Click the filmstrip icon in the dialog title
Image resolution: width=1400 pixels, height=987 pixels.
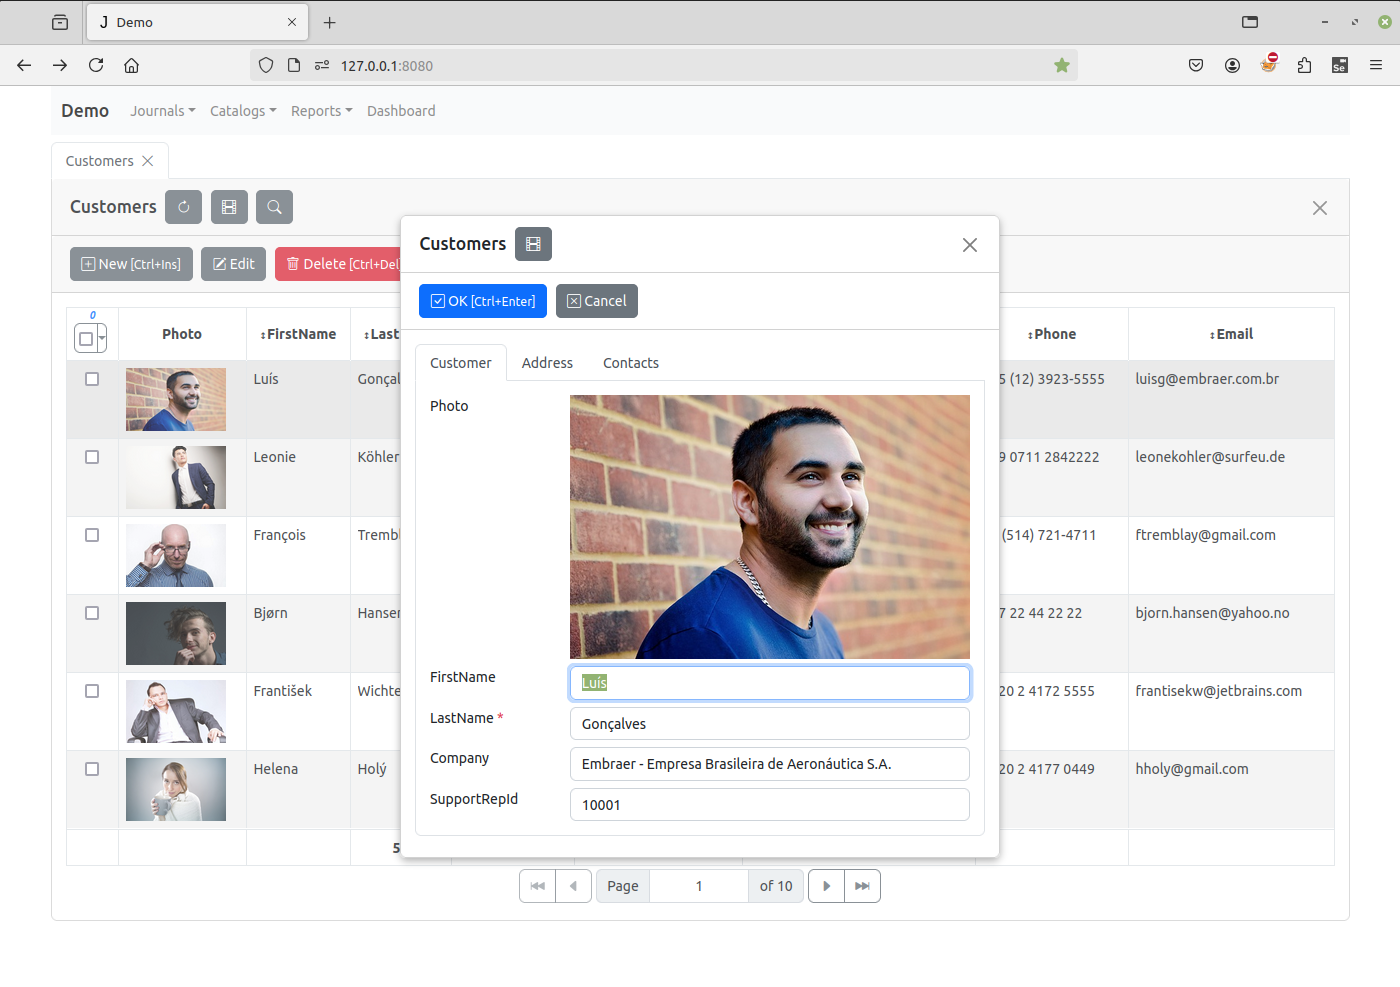pyautogui.click(x=533, y=244)
